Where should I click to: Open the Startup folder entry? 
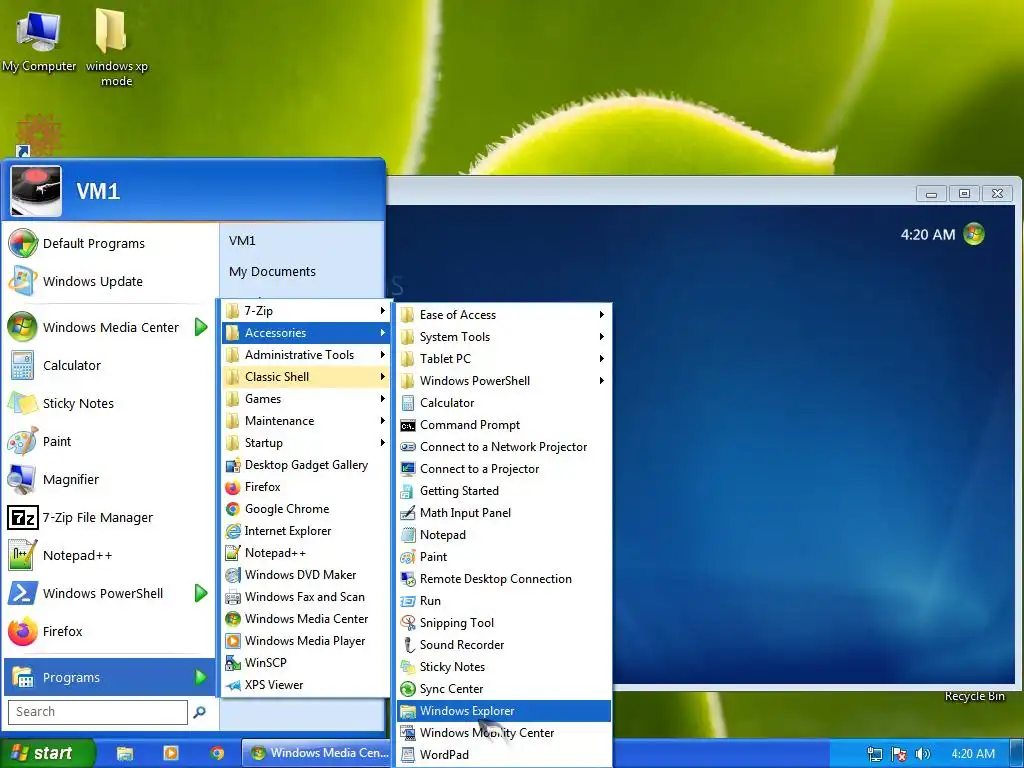(306, 443)
